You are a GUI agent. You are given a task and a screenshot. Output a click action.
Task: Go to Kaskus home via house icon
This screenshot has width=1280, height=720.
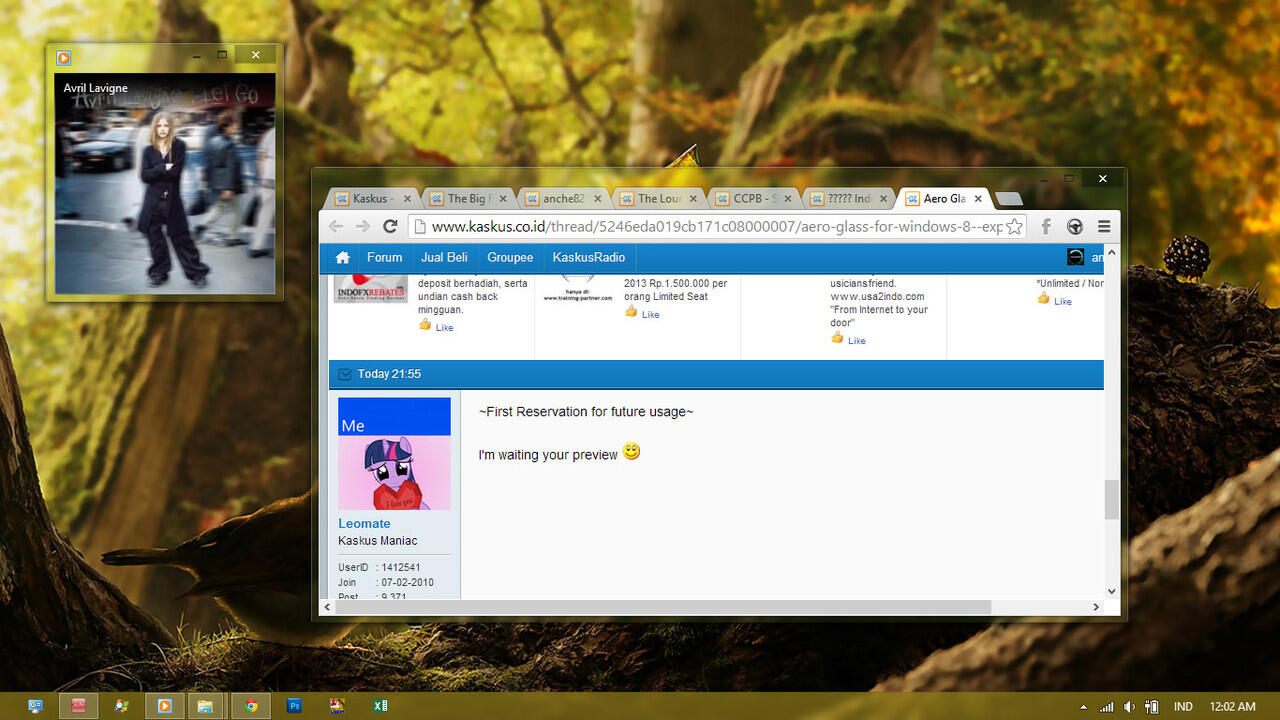(x=342, y=258)
